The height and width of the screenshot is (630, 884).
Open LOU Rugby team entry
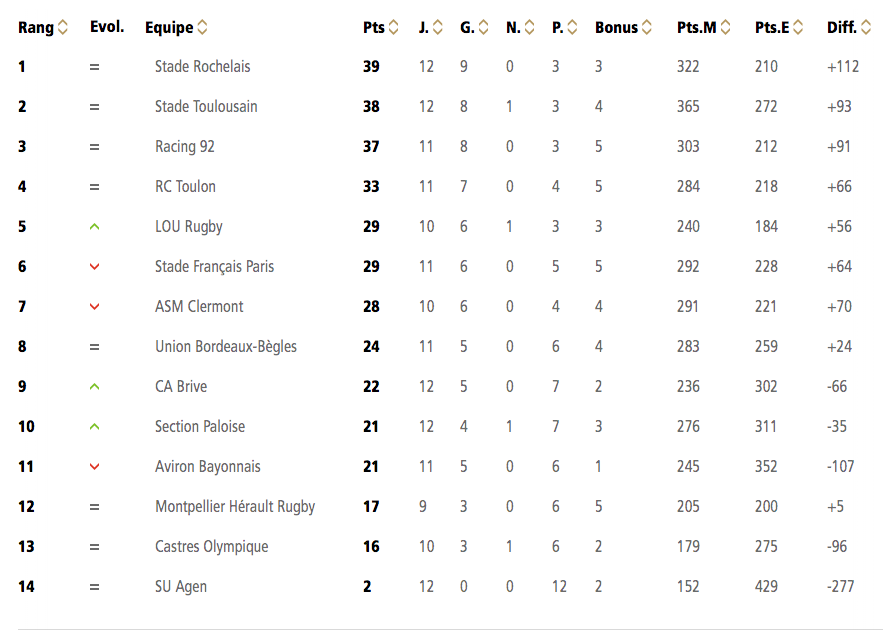(189, 227)
